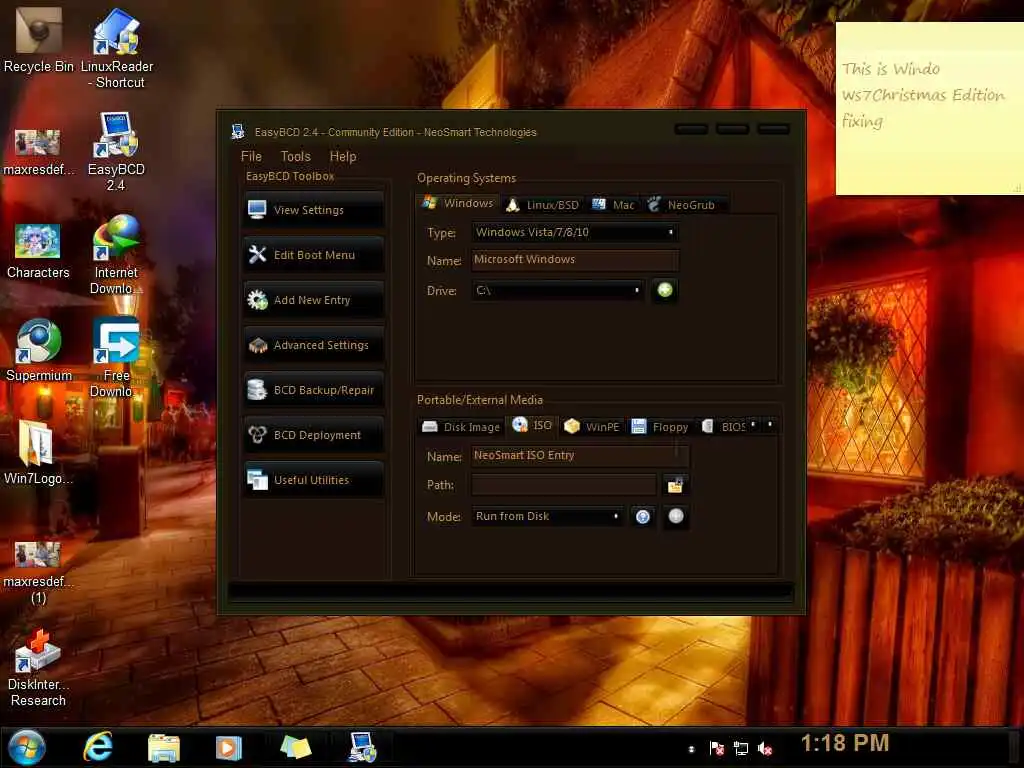Select Recycle Bin desktop icon
Screen dimensions: 1024x768
tap(38, 39)
